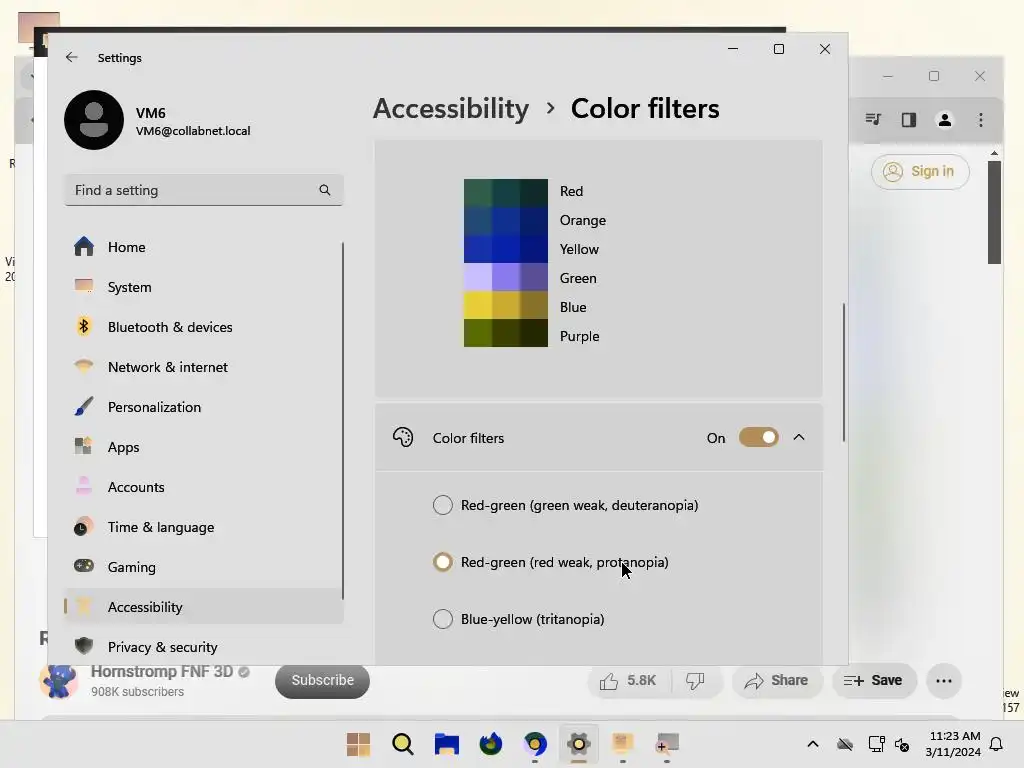
Task: Click the Bluetooth icon in sidebar
Action: [x=84, y=326]
